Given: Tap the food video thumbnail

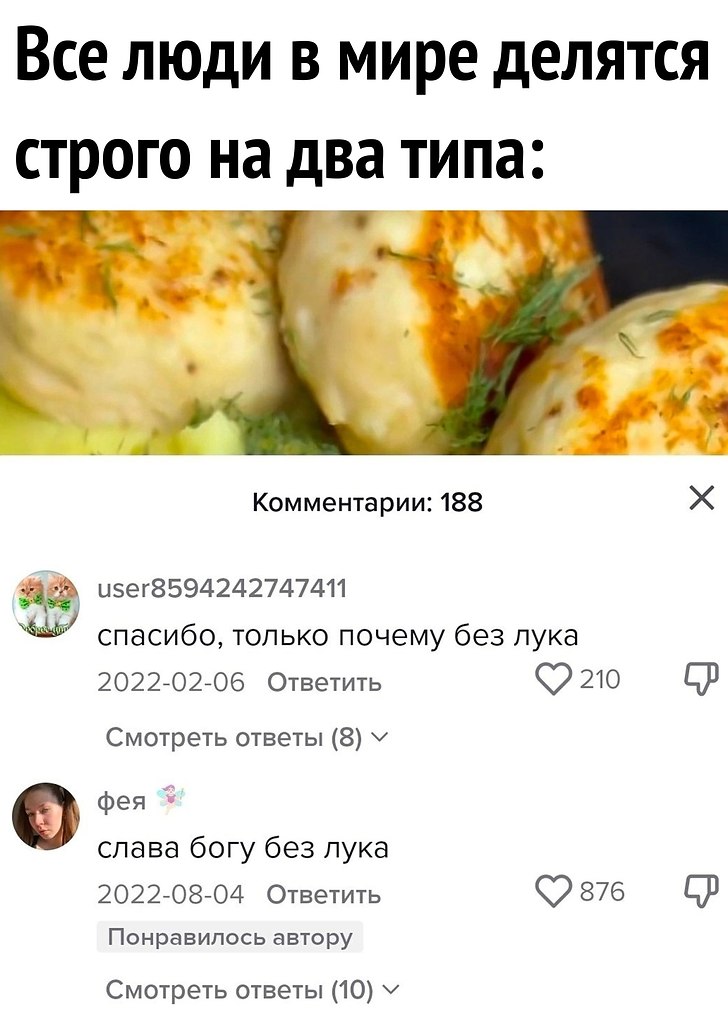Looking at the screenshot, I should click(x=364, y=332).
